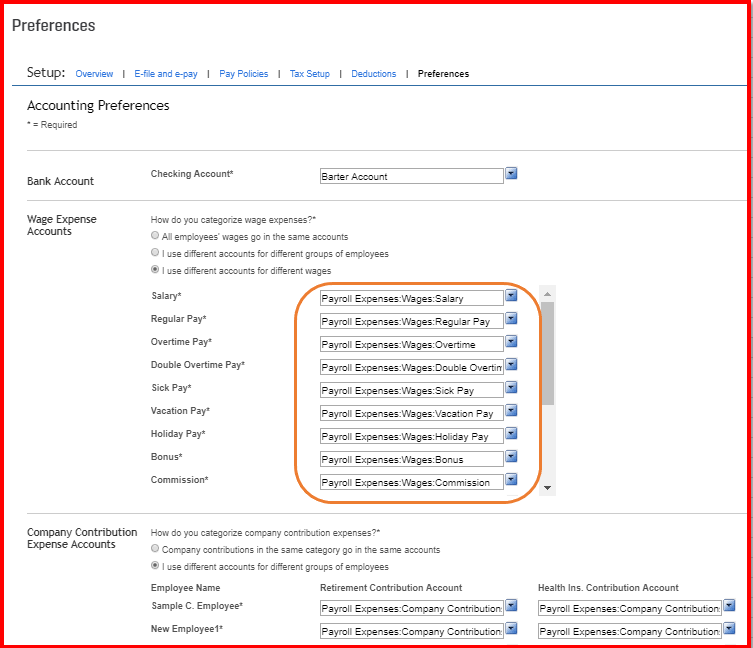Expand the Regular Pay account dropdown arrow
This screenshot has width=753, height=648.
click(511, 319)
